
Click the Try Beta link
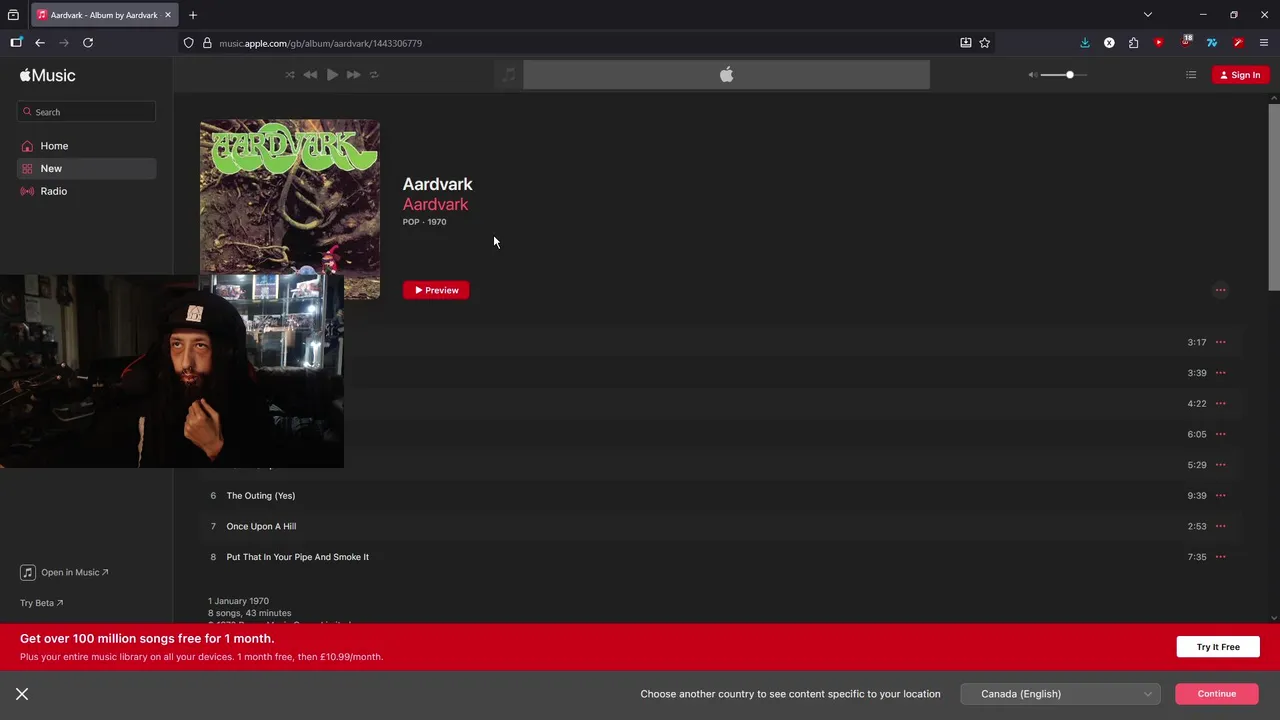41,603
